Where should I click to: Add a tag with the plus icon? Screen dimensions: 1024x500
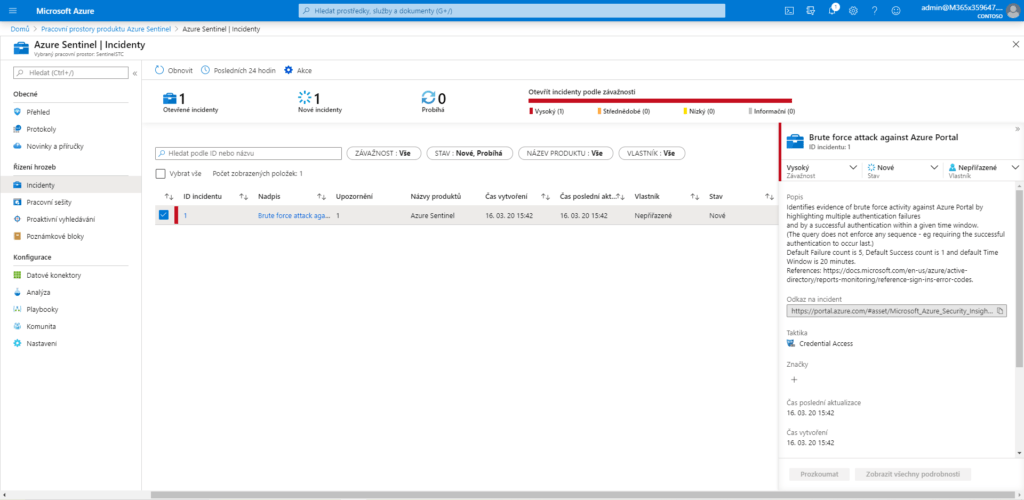795,380
